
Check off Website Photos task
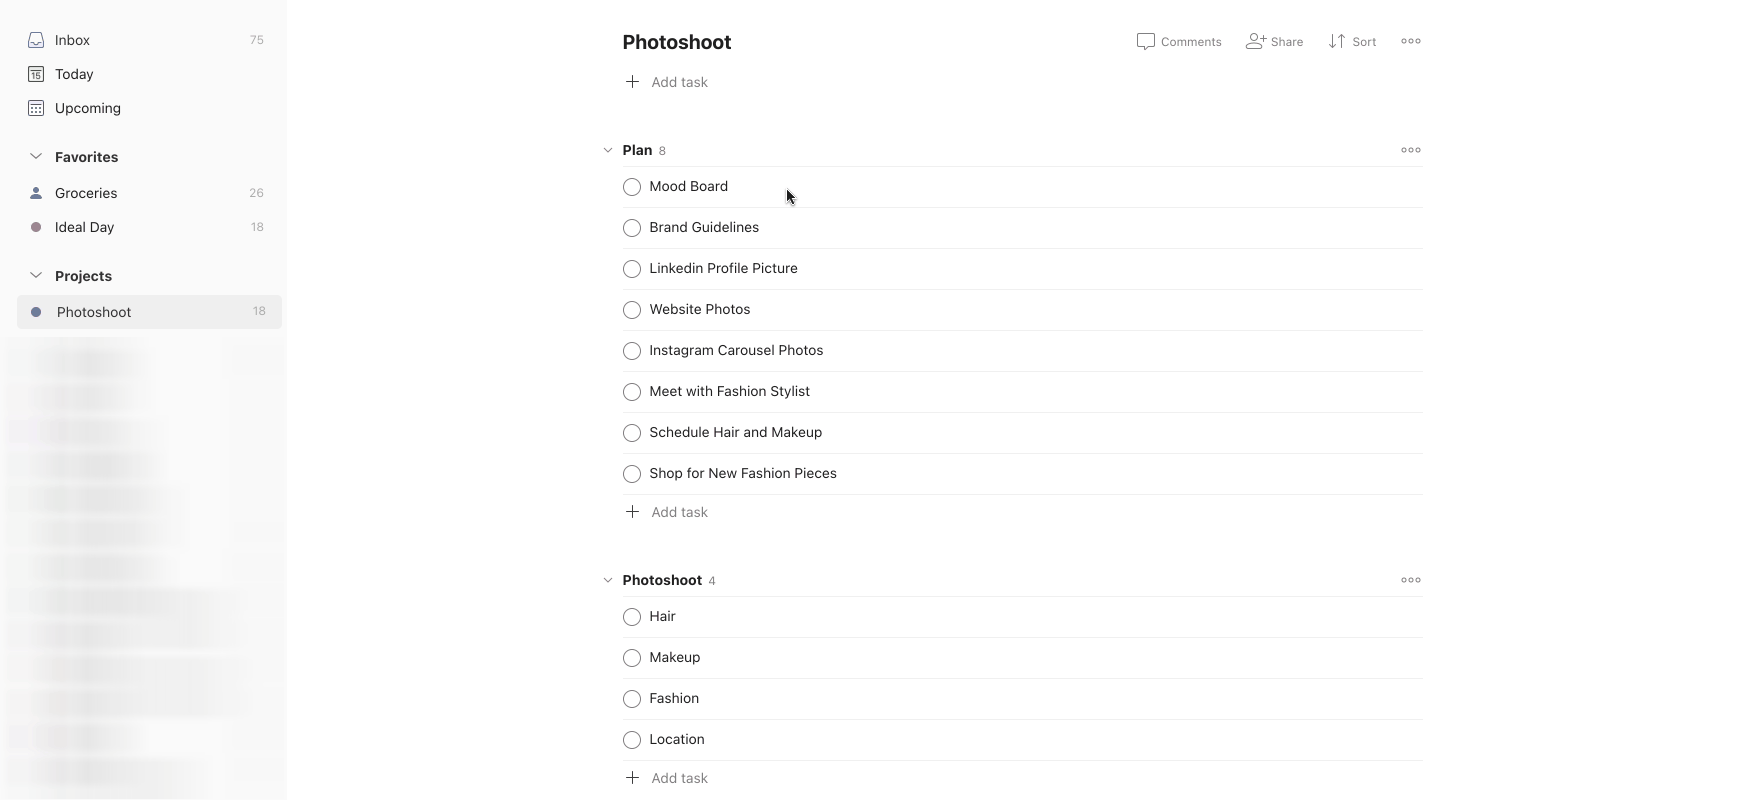click(632, 310)
